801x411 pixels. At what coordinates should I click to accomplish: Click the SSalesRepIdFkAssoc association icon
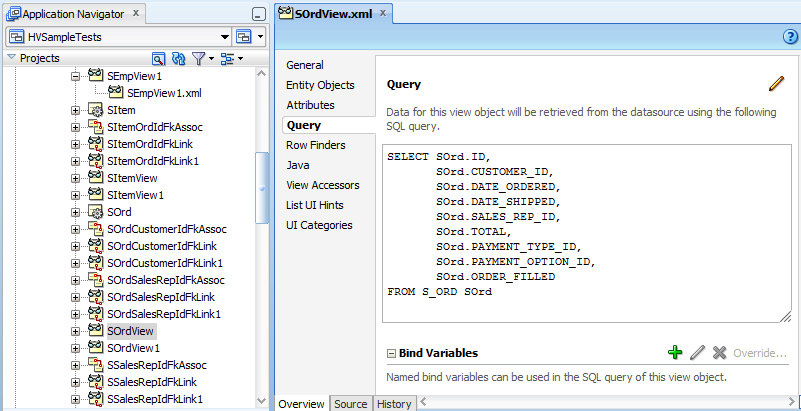pos(96,365)
